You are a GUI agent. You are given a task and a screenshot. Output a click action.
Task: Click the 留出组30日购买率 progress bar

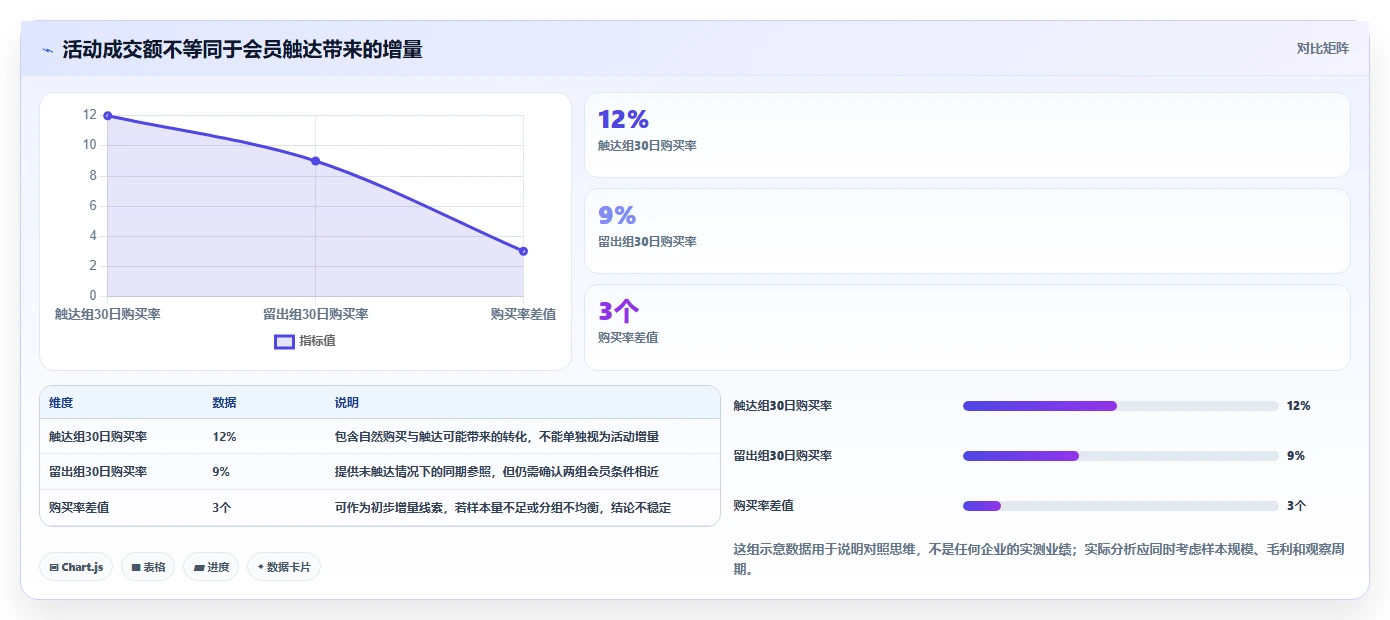pyautogui.click(x=1120, y=456)
